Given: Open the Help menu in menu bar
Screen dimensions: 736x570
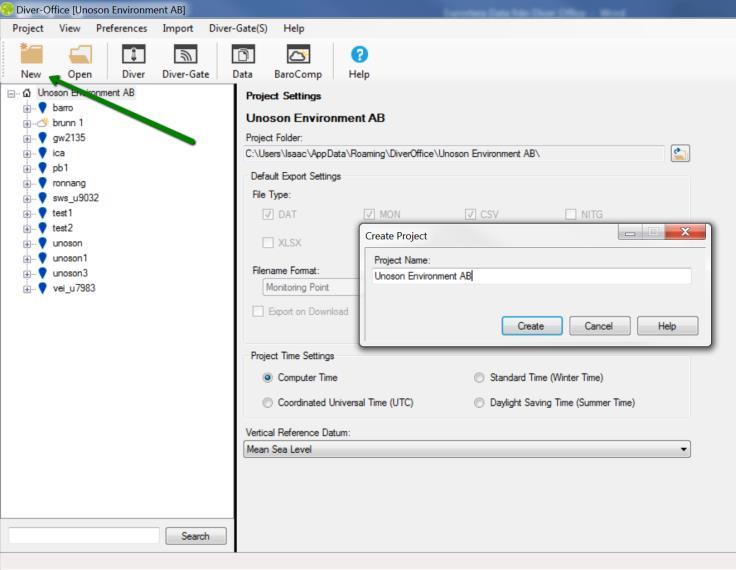Looking at the screenshot, I should 294,29.
